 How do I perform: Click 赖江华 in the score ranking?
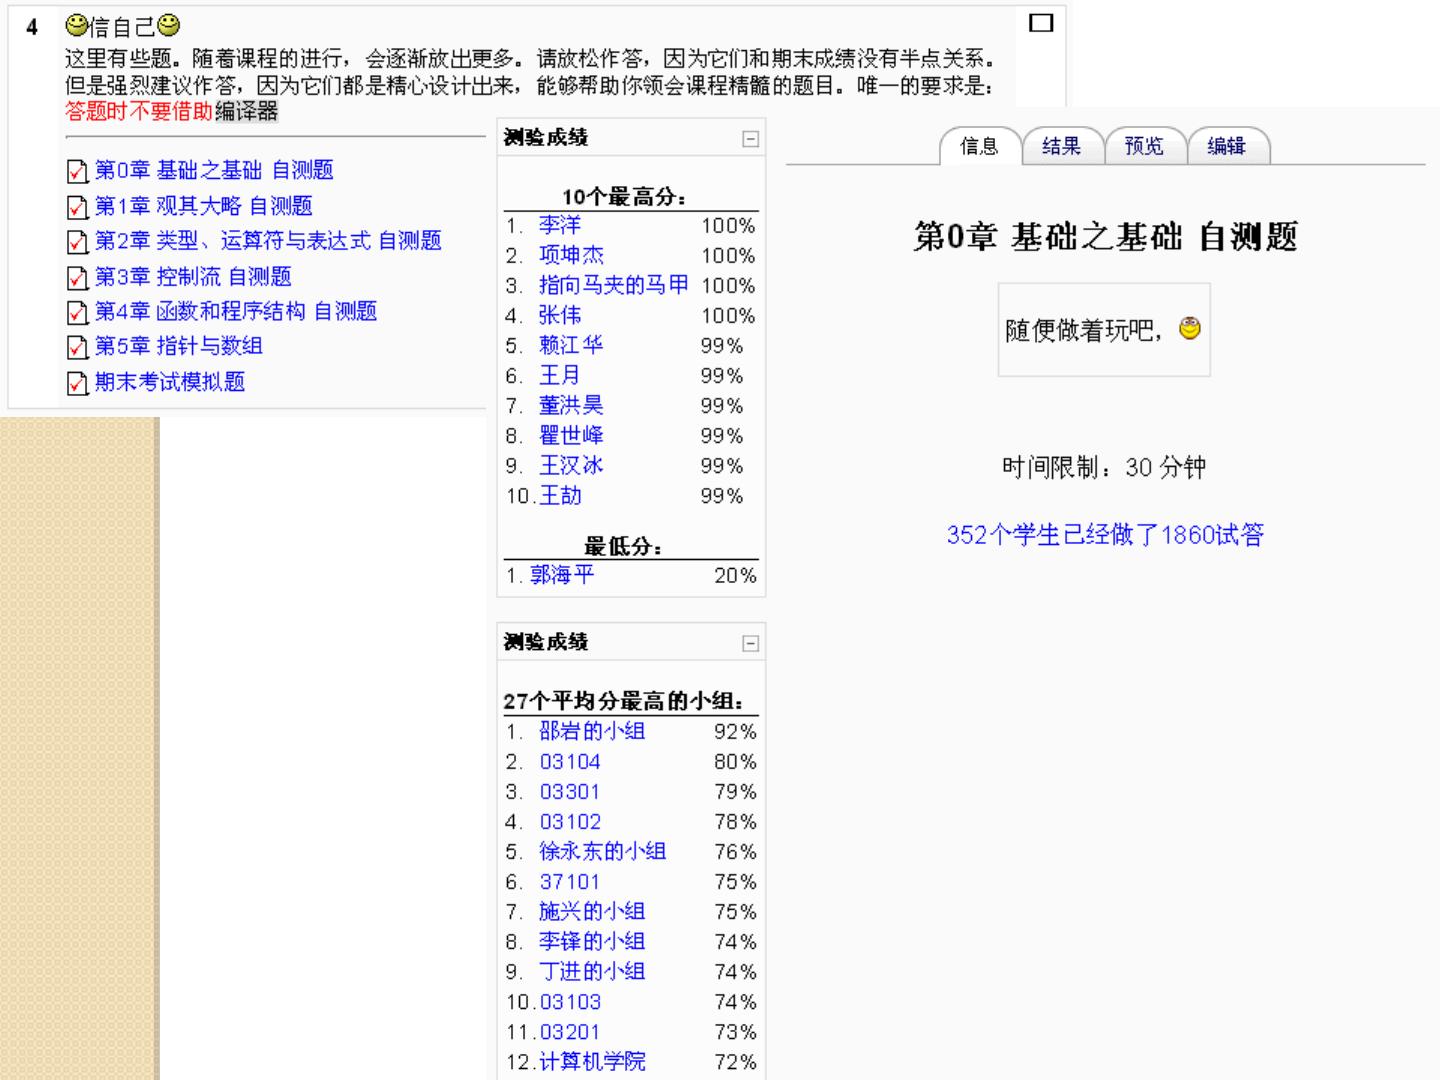(571, 345)
